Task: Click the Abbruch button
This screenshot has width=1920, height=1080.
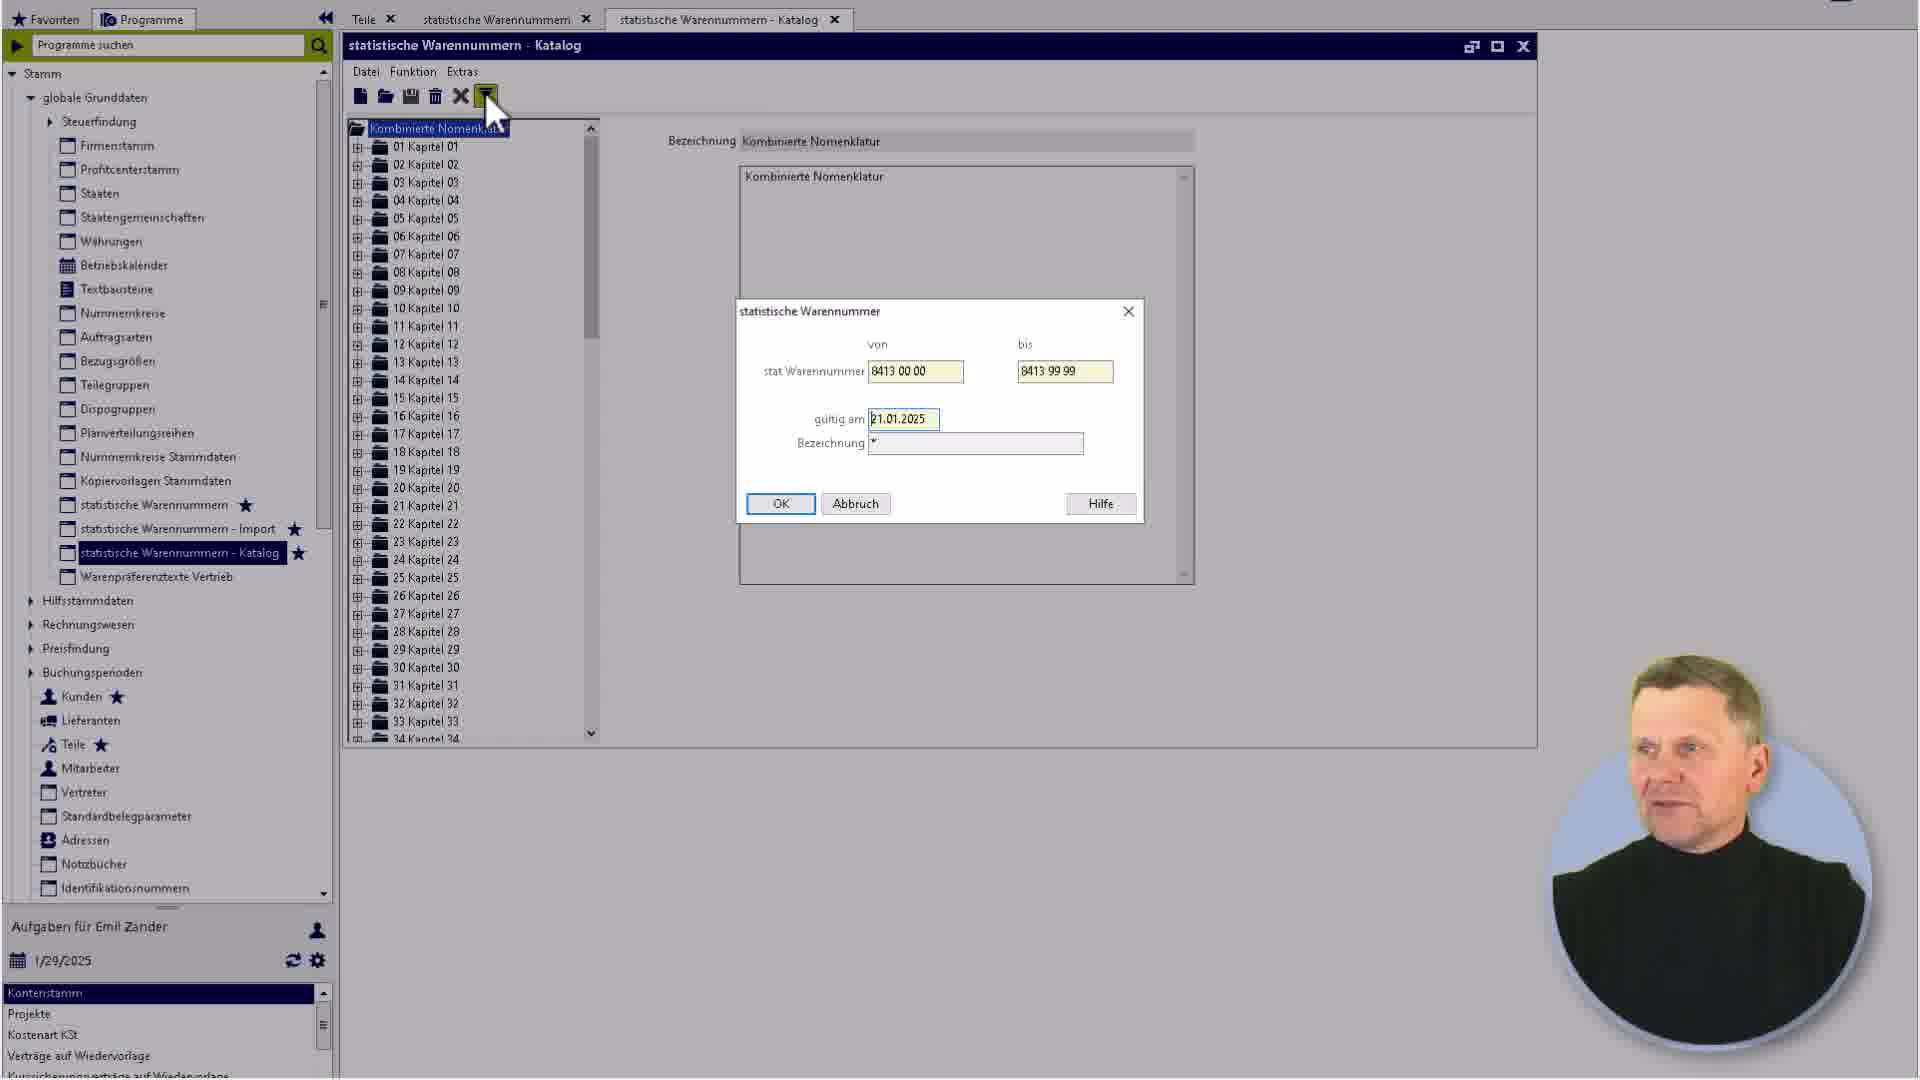Action: pos(856,504)
